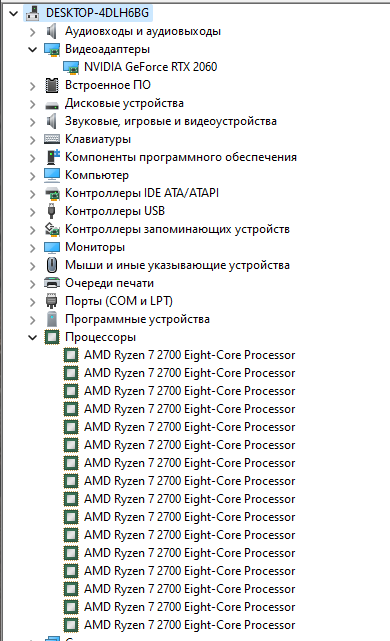The image size is (390, 641).
Task: Expand the Контроллеры USB node
Action: pos(33,212)
